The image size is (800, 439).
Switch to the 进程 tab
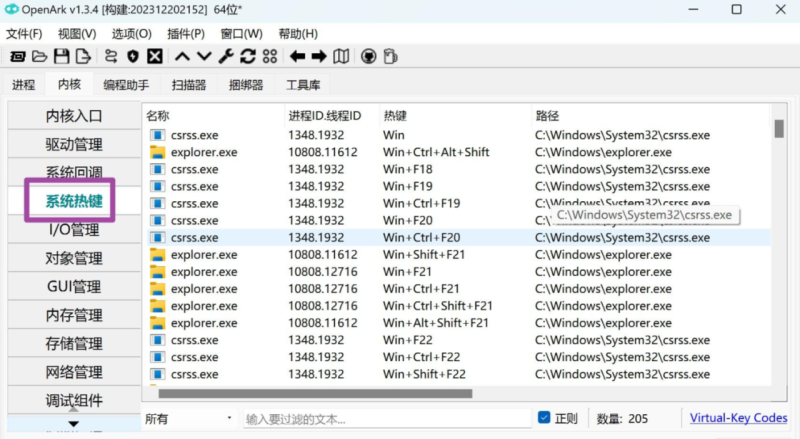click(x=23, y=85)
